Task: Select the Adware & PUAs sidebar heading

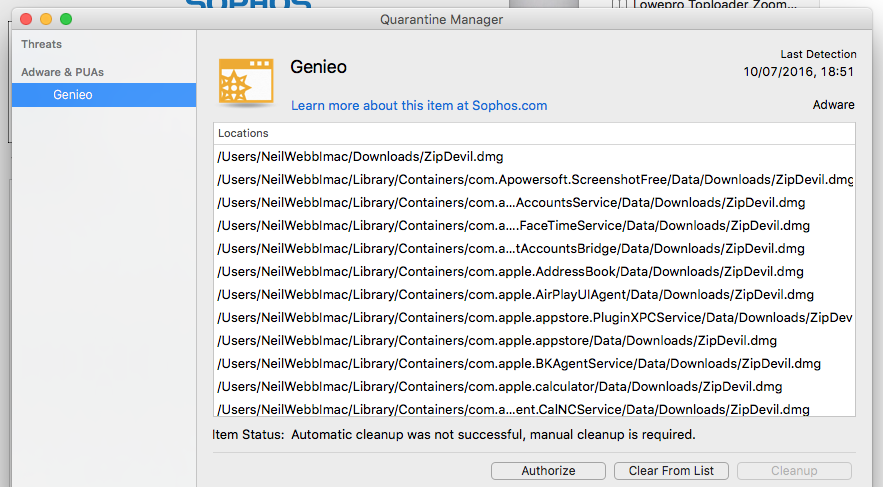Action: (63, 72)
